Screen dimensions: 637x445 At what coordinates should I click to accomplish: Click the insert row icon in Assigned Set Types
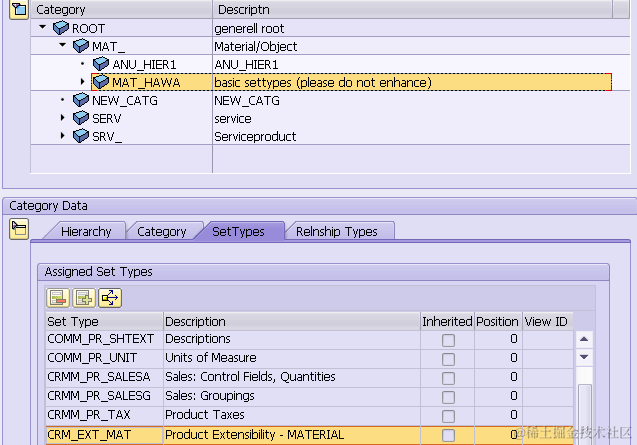[x=84, y=298]
